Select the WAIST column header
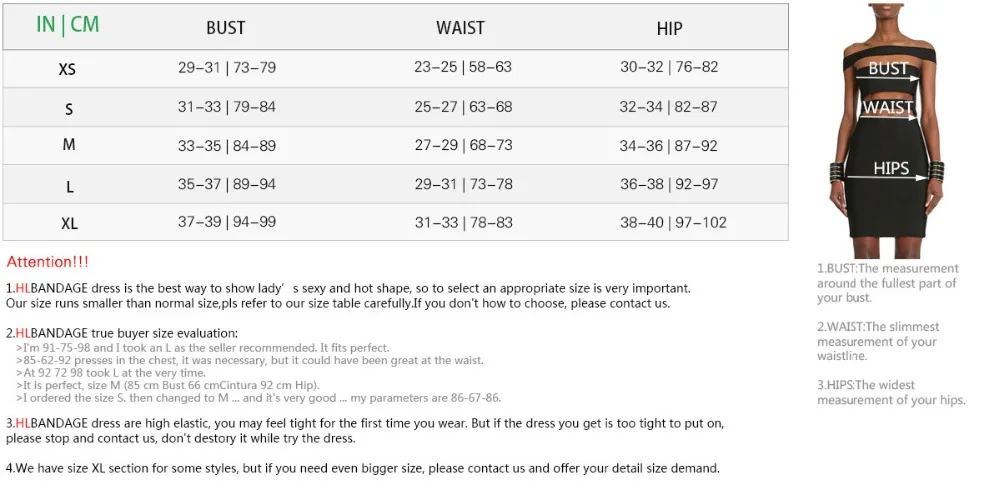This screenshot has width=1000, height=500. point(460,28)
